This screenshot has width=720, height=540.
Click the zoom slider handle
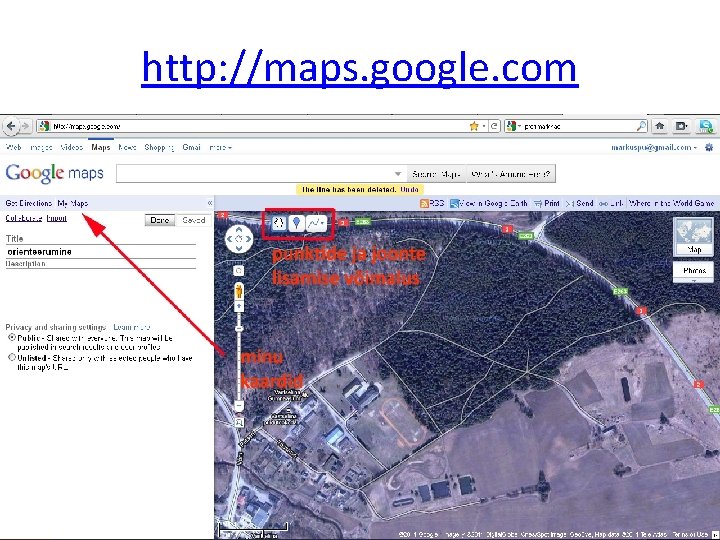point(239,329)
